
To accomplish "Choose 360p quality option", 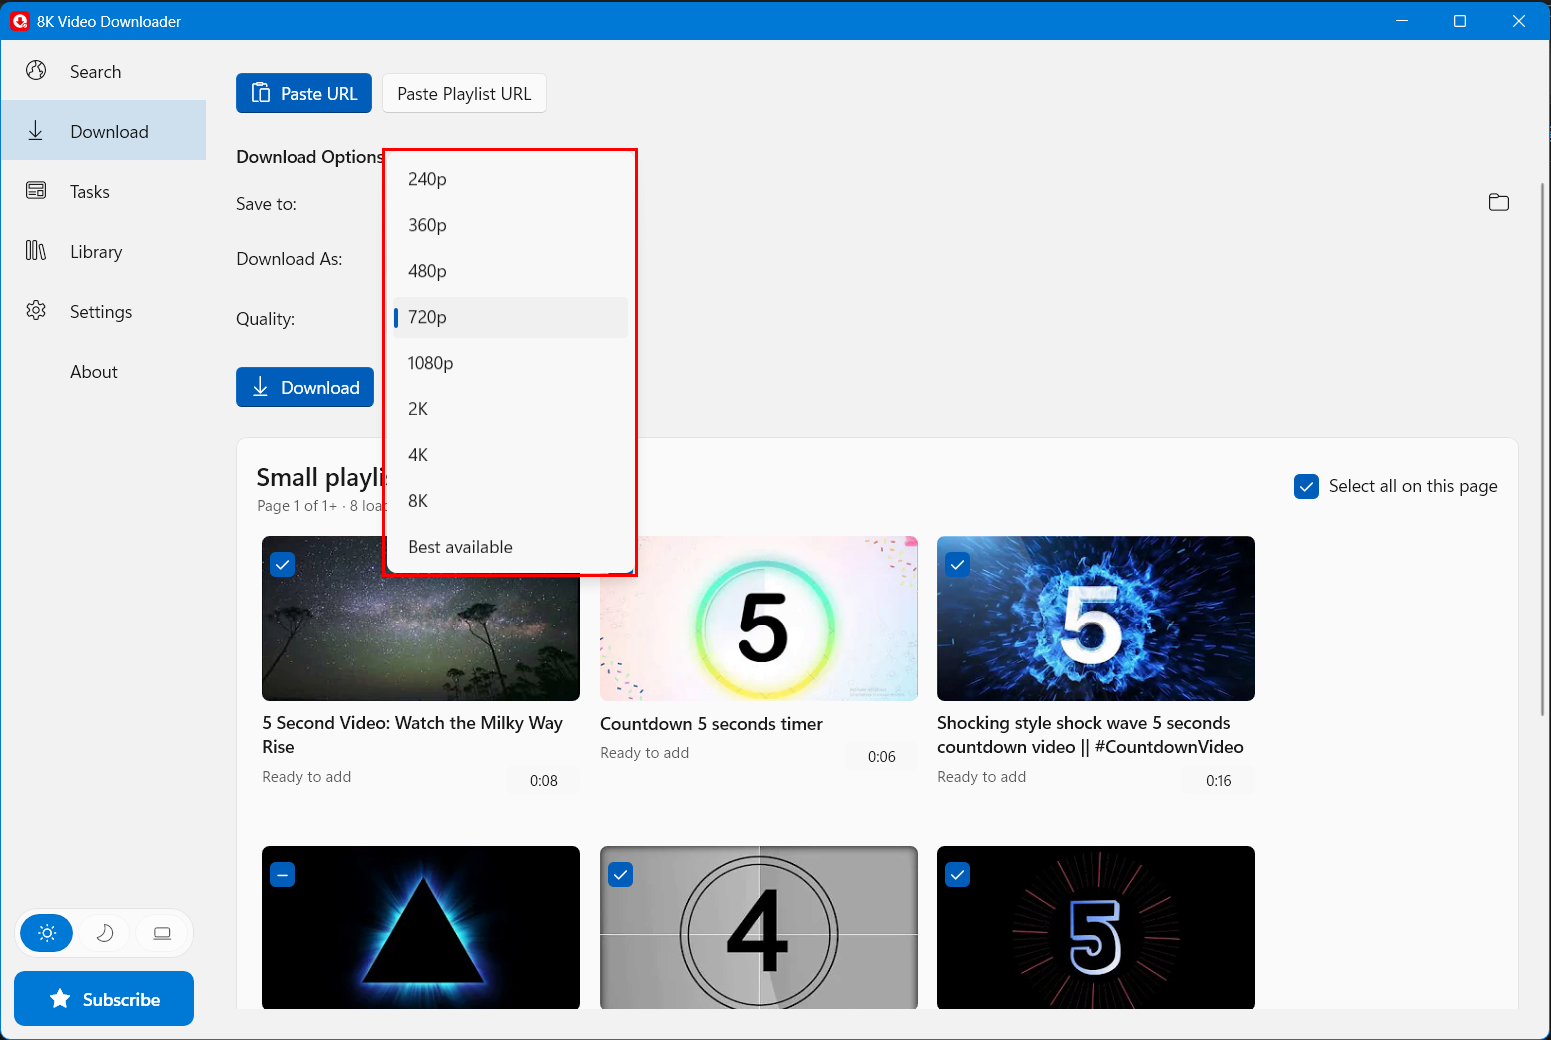I will pos(510,225).
